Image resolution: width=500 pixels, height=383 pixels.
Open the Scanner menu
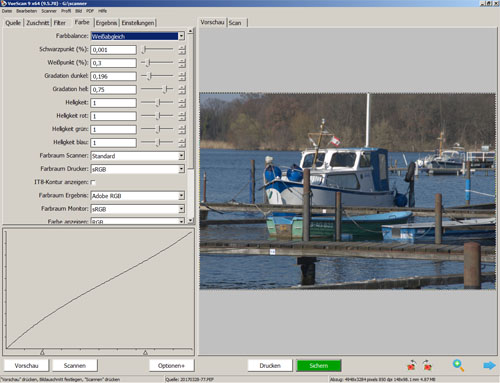49,11
